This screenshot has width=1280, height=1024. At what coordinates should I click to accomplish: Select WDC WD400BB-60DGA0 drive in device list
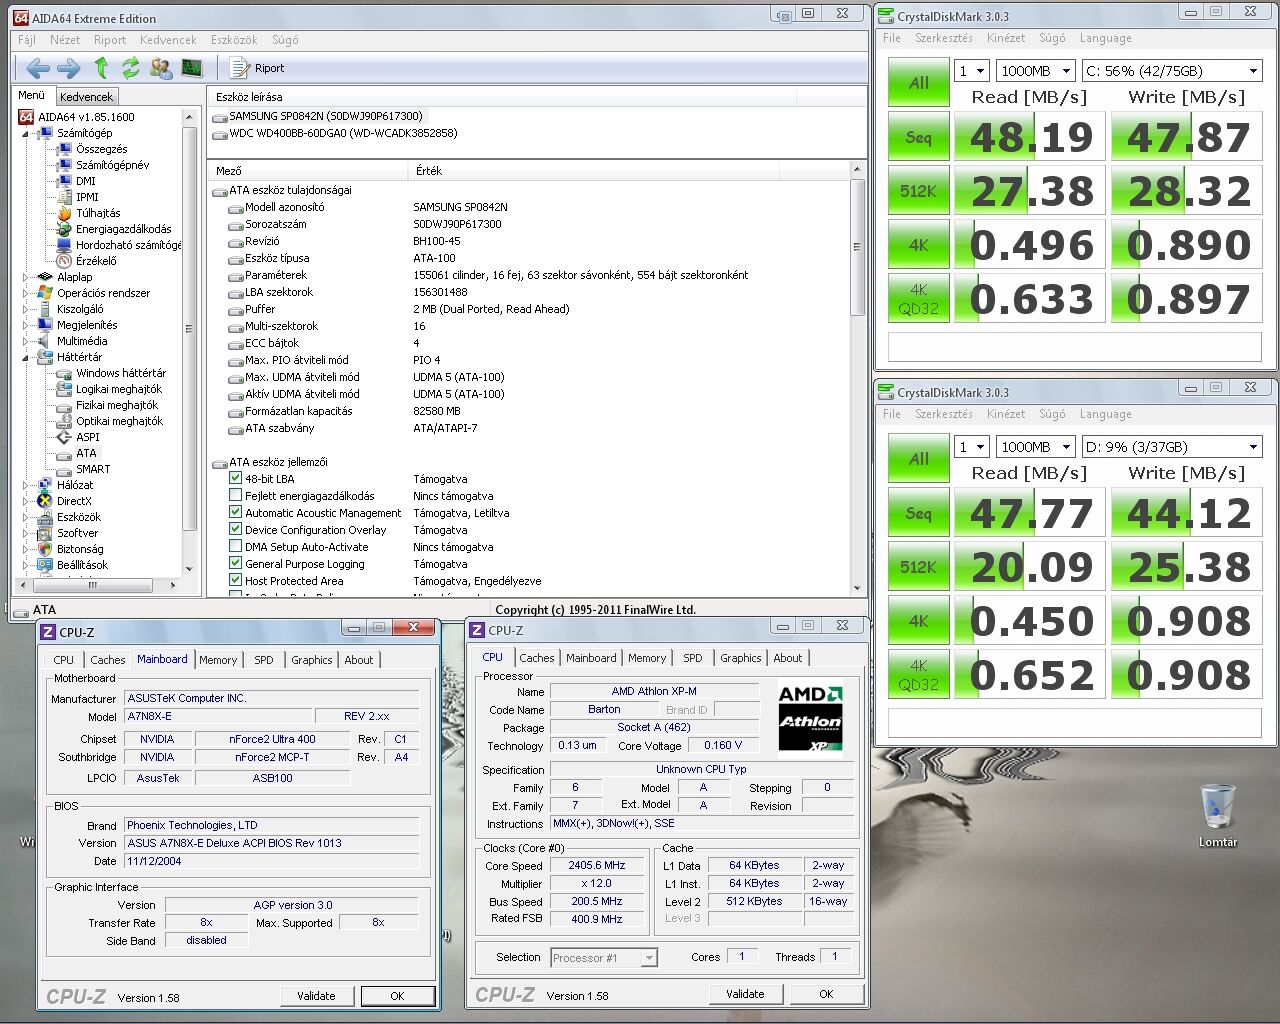coord(343,133)
